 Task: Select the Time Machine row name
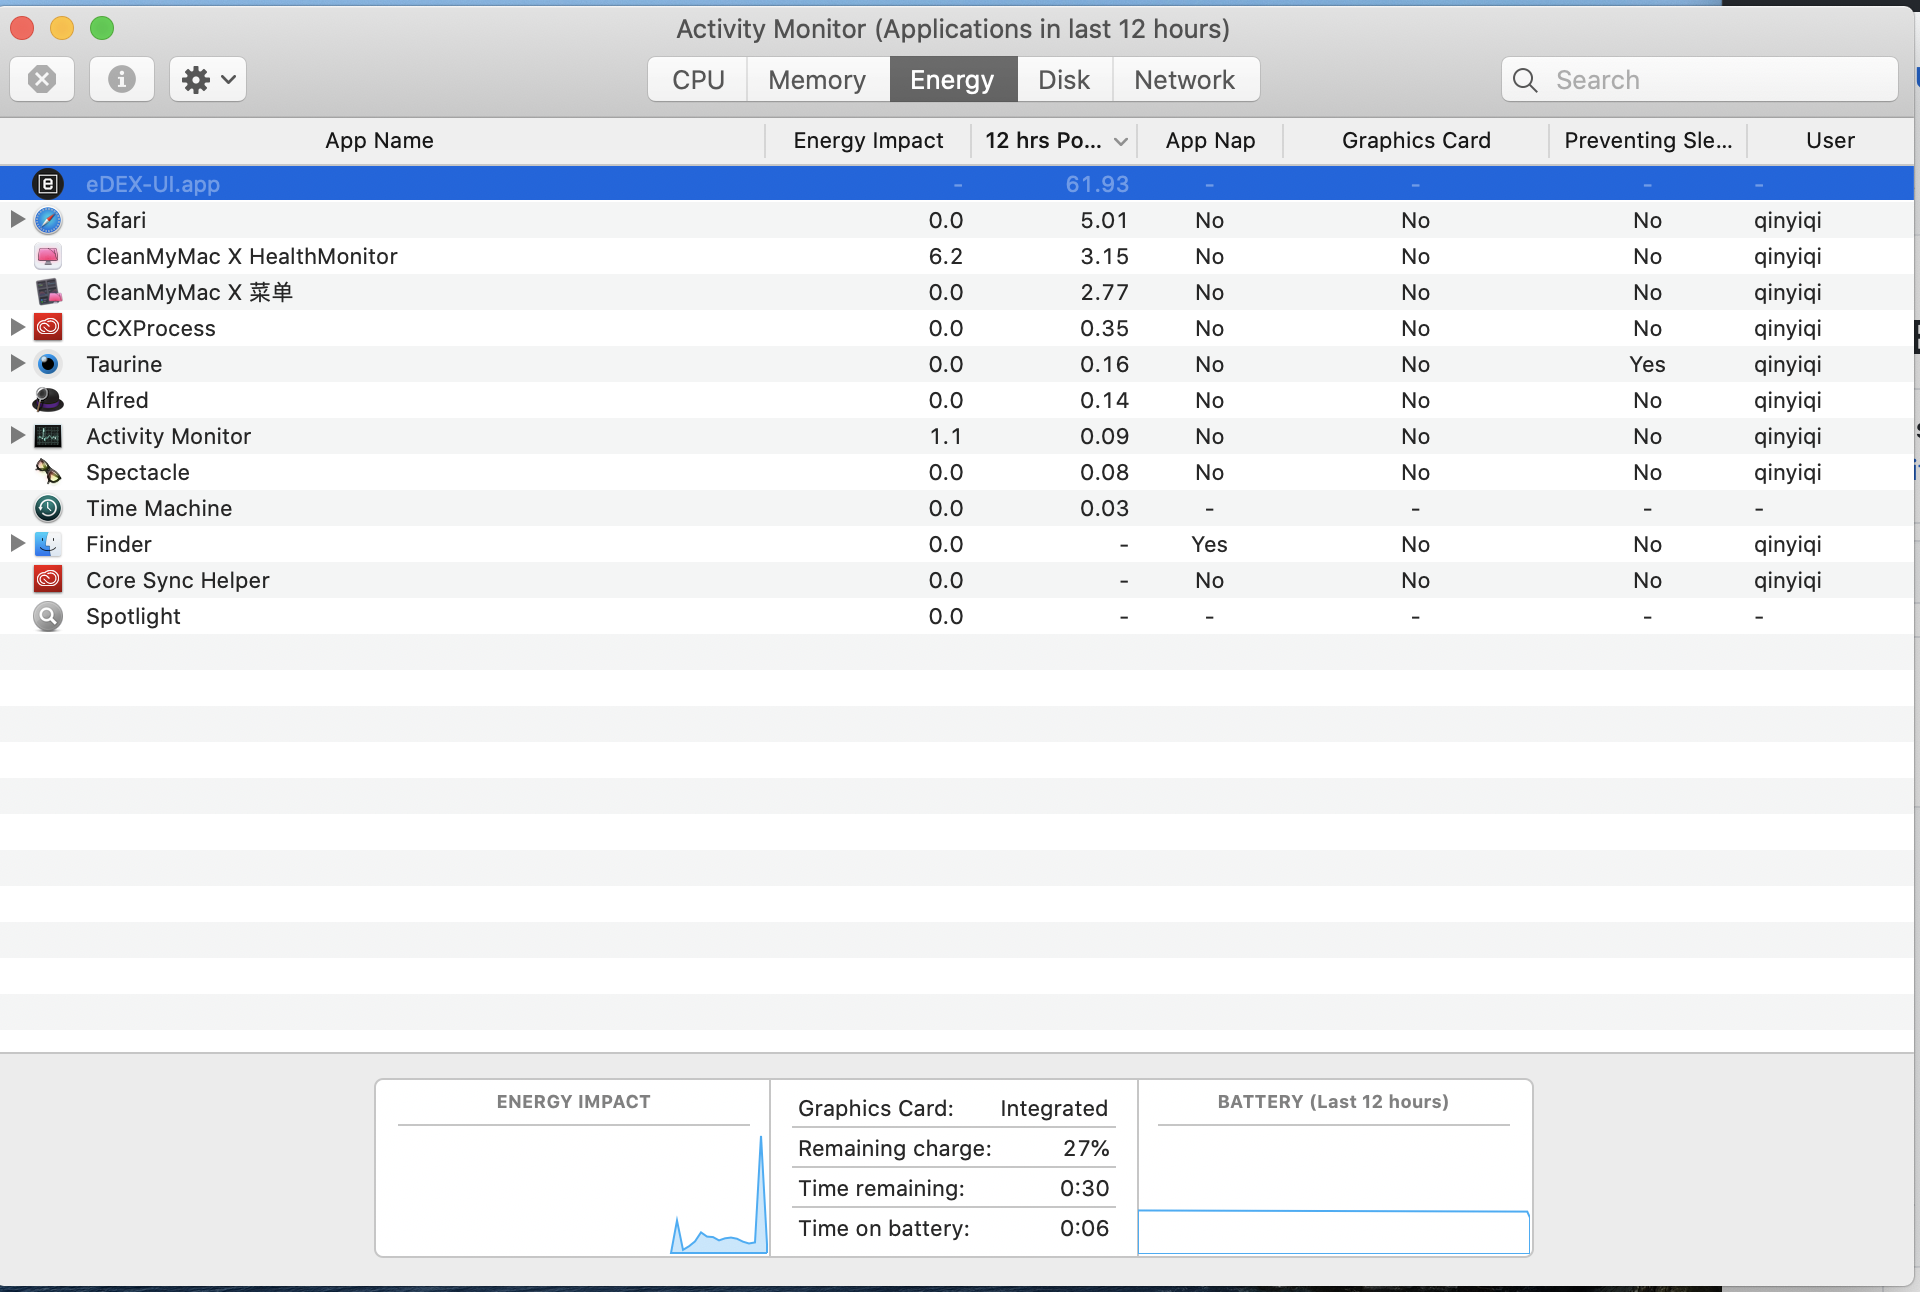[x=159, y=508]
